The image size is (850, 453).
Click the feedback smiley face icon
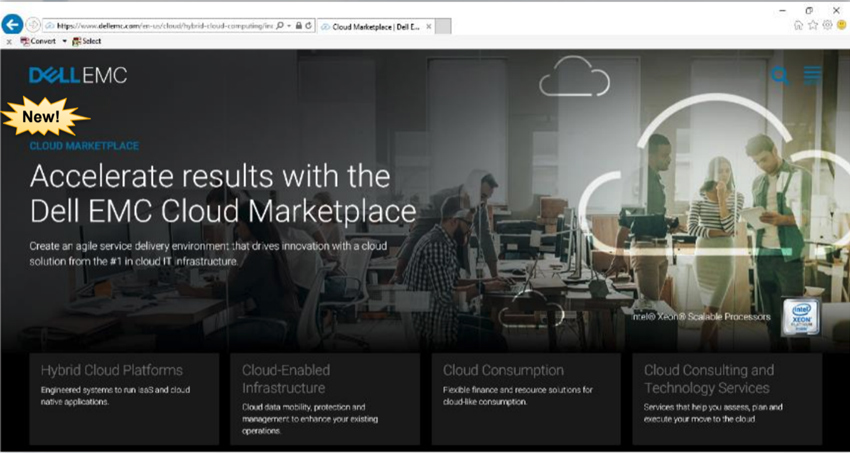(x=841, y=25)
